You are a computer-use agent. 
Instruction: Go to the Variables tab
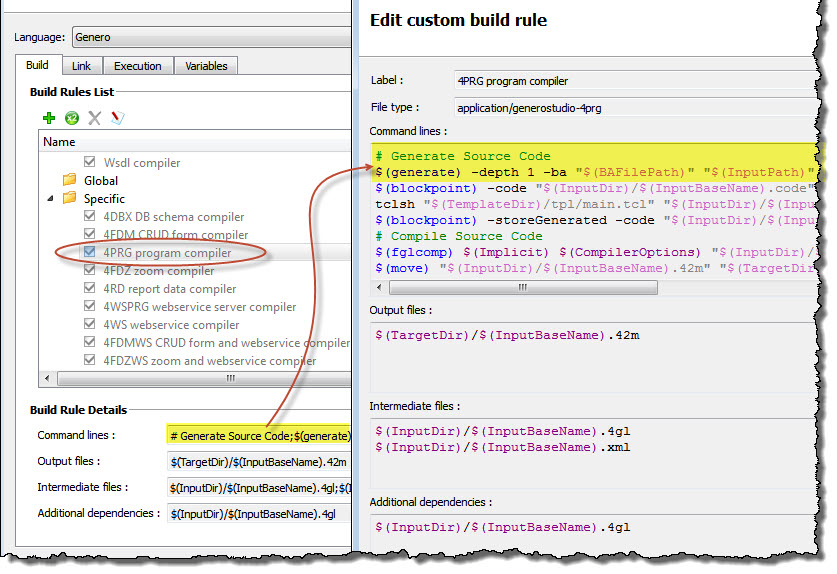click(x=205, y=66)
